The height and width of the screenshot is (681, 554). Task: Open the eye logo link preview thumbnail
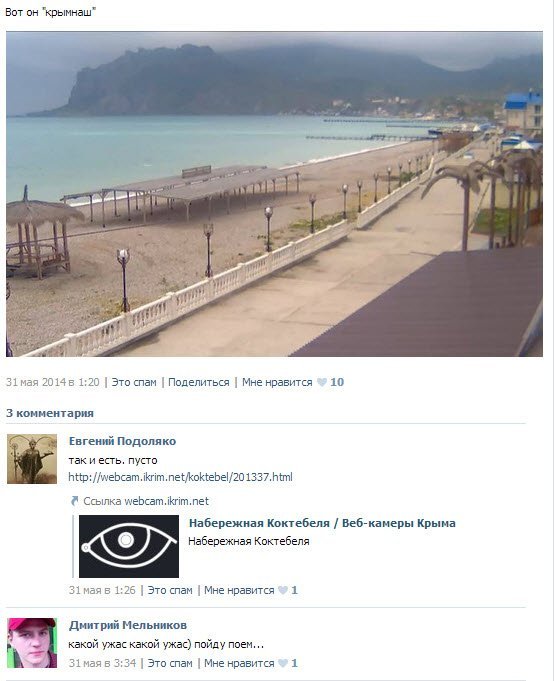129,546
